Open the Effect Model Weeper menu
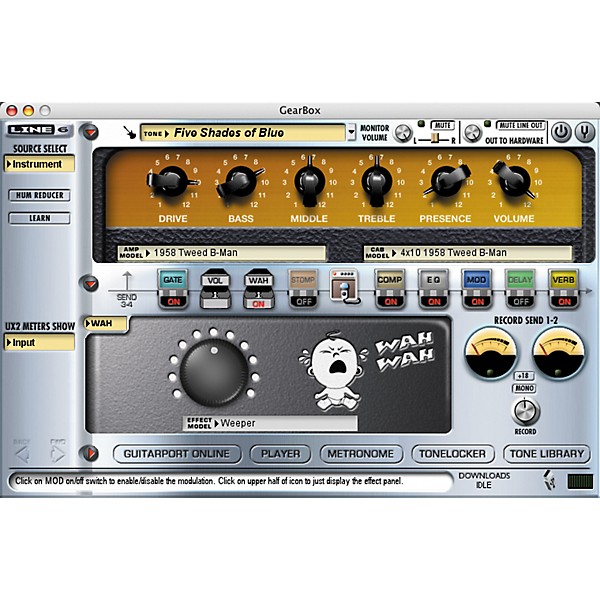Screen dimensions: 600x600 pos(271,423)
